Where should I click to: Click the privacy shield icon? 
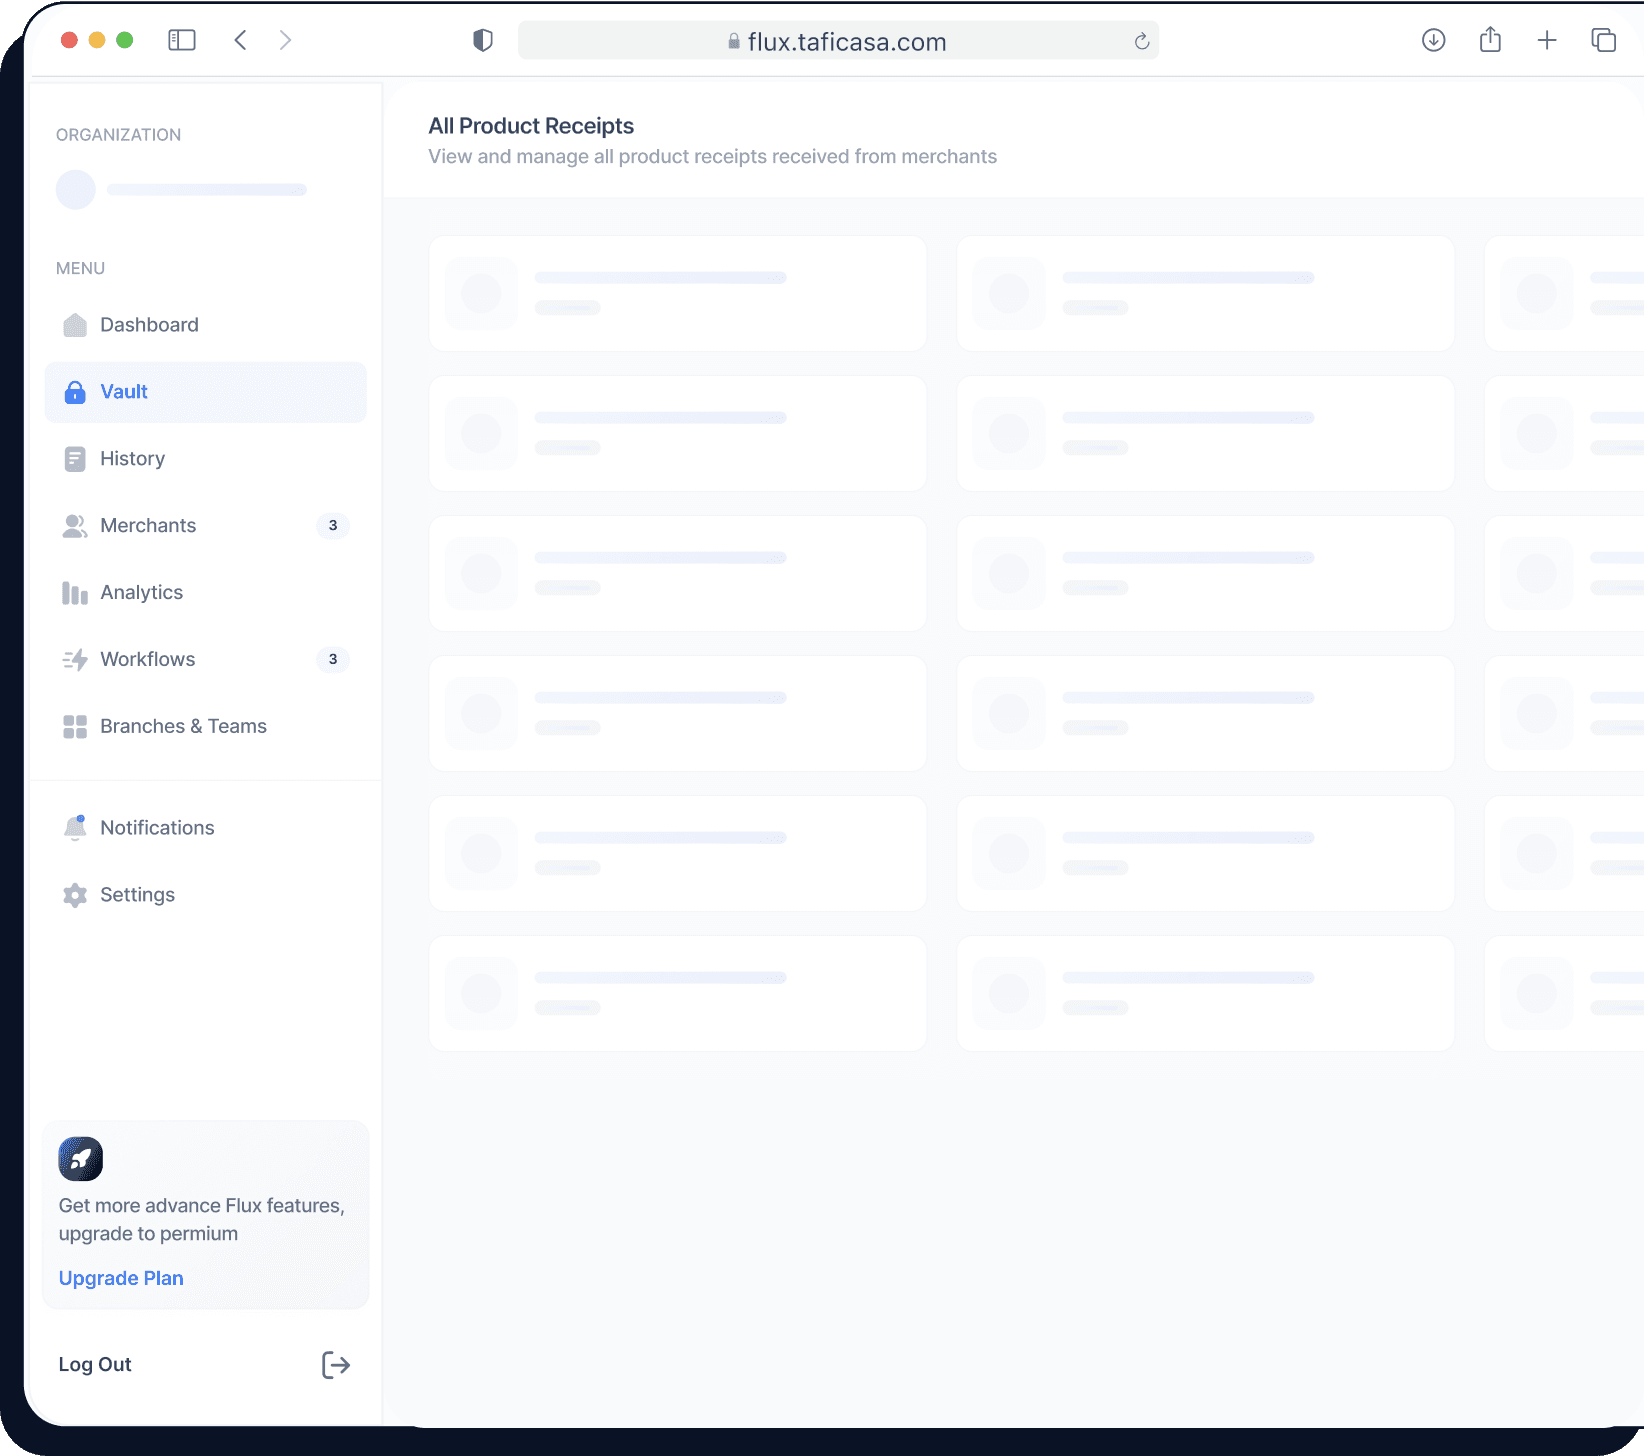[x=483, y=40]
